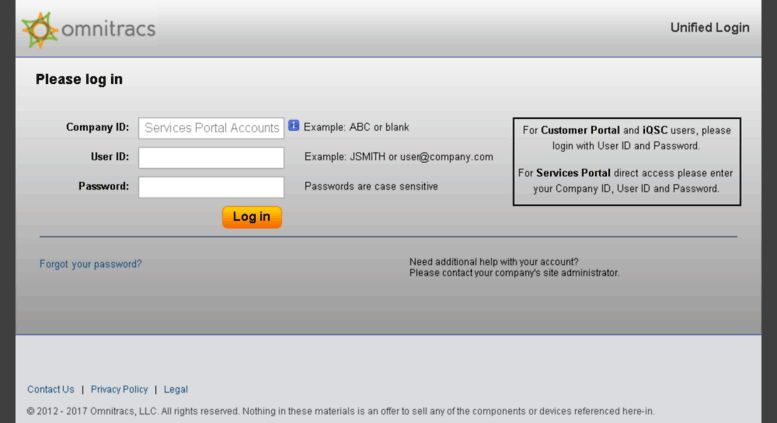777x423 pixels.
Task: Click the Please log in heading
Action: [79, 79]
